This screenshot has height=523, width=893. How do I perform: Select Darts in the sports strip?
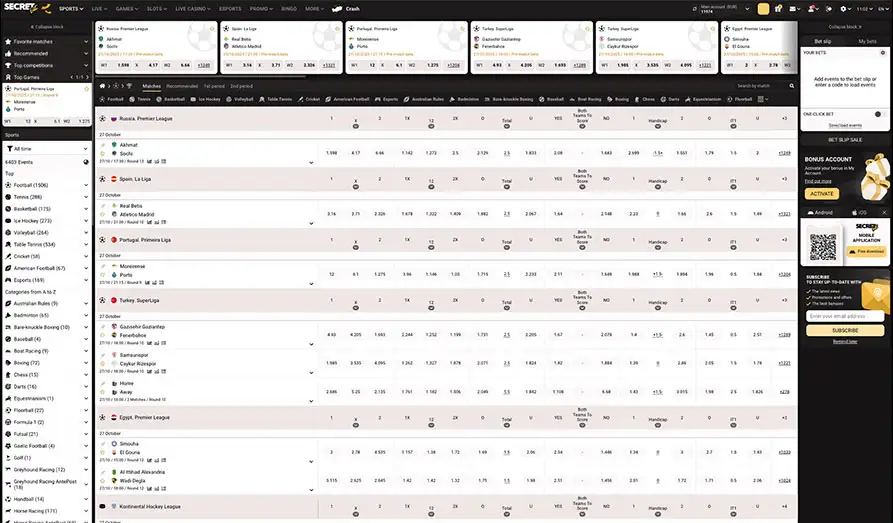point(670,99)
